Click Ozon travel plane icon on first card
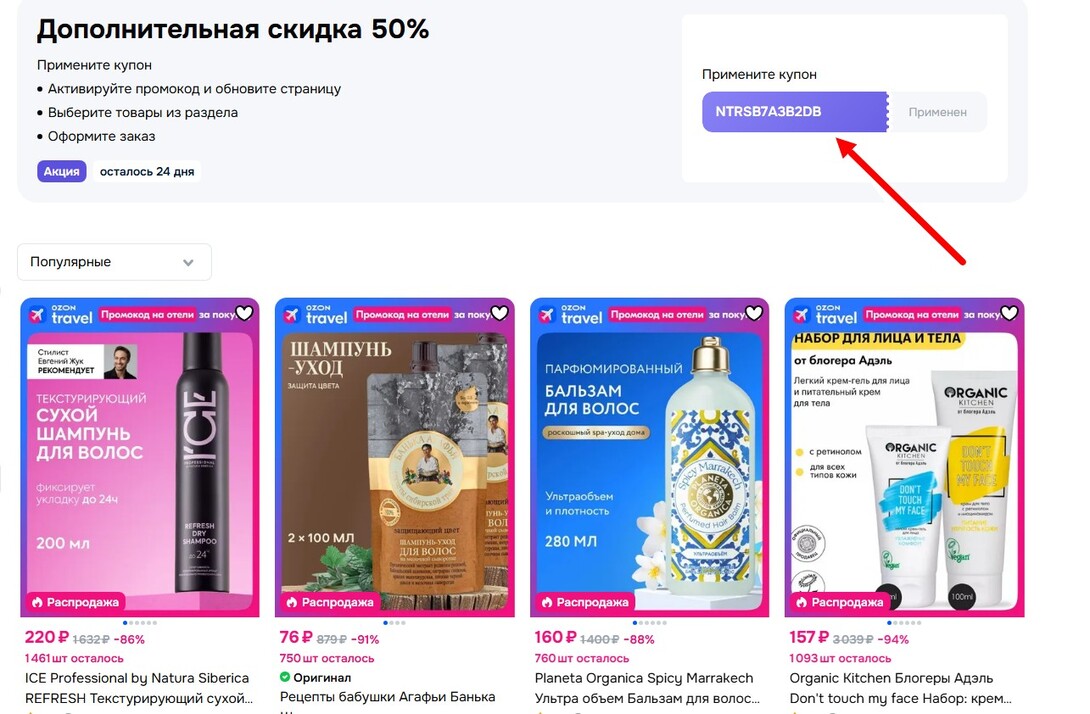The height and width of the screenshot is (714, 1090). point(37,315)
